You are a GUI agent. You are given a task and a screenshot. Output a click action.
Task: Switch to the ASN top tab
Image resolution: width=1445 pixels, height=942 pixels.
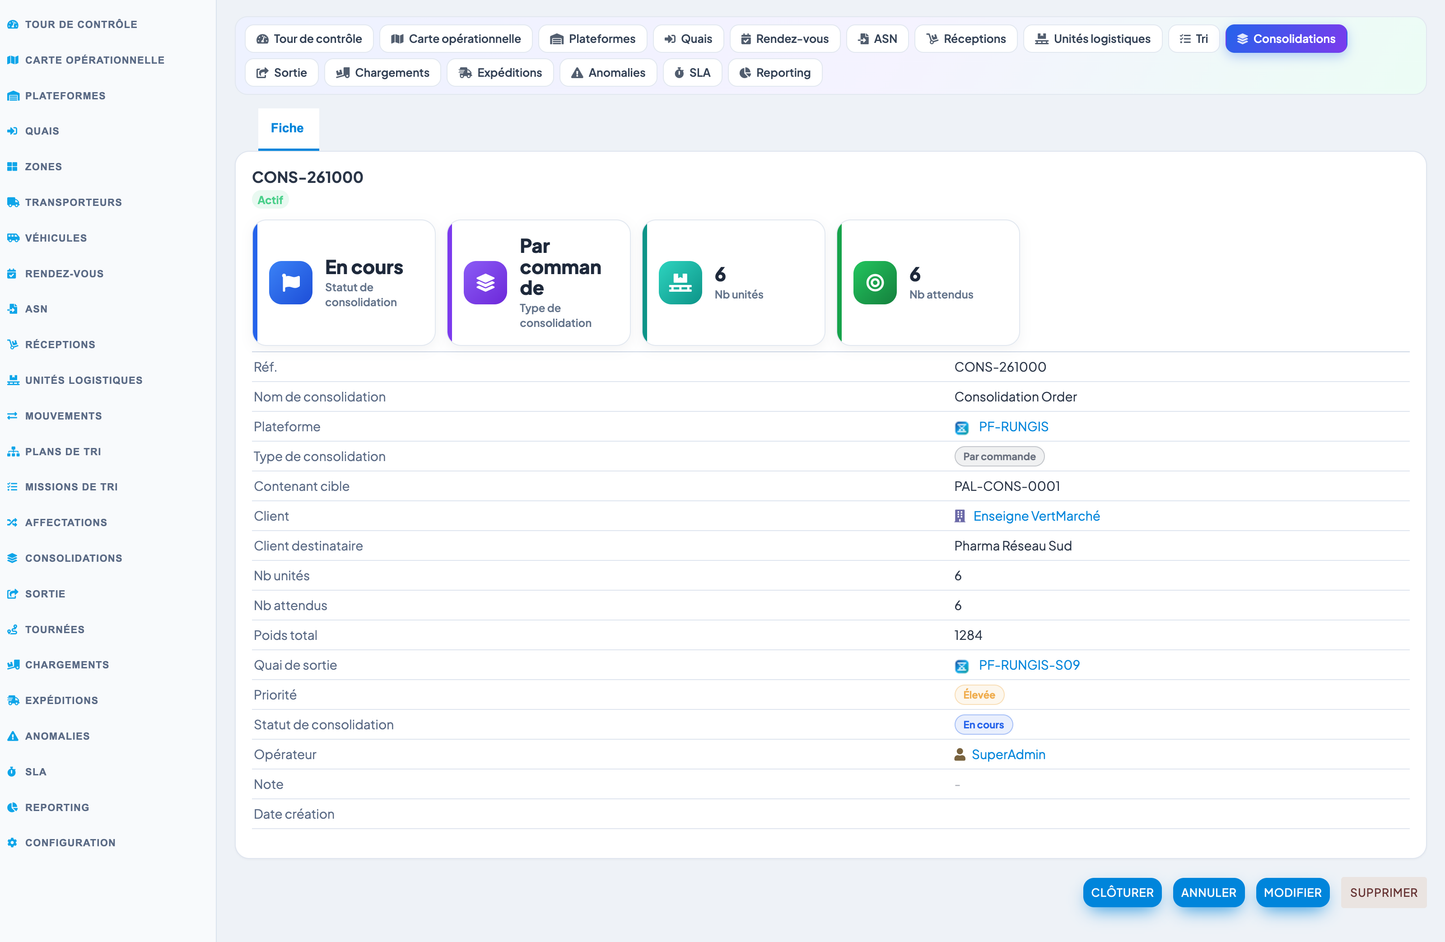(877, 39)
